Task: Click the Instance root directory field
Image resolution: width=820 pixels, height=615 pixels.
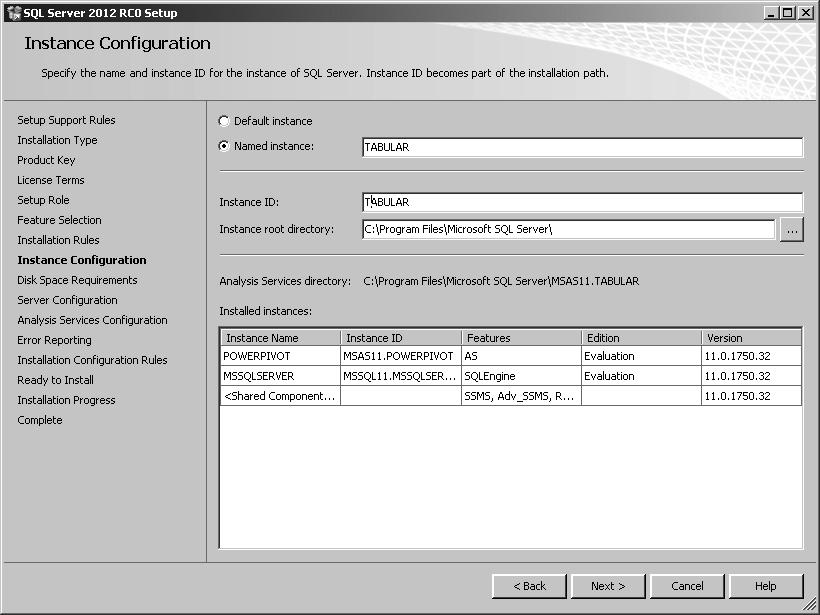Action: point(568,229)
